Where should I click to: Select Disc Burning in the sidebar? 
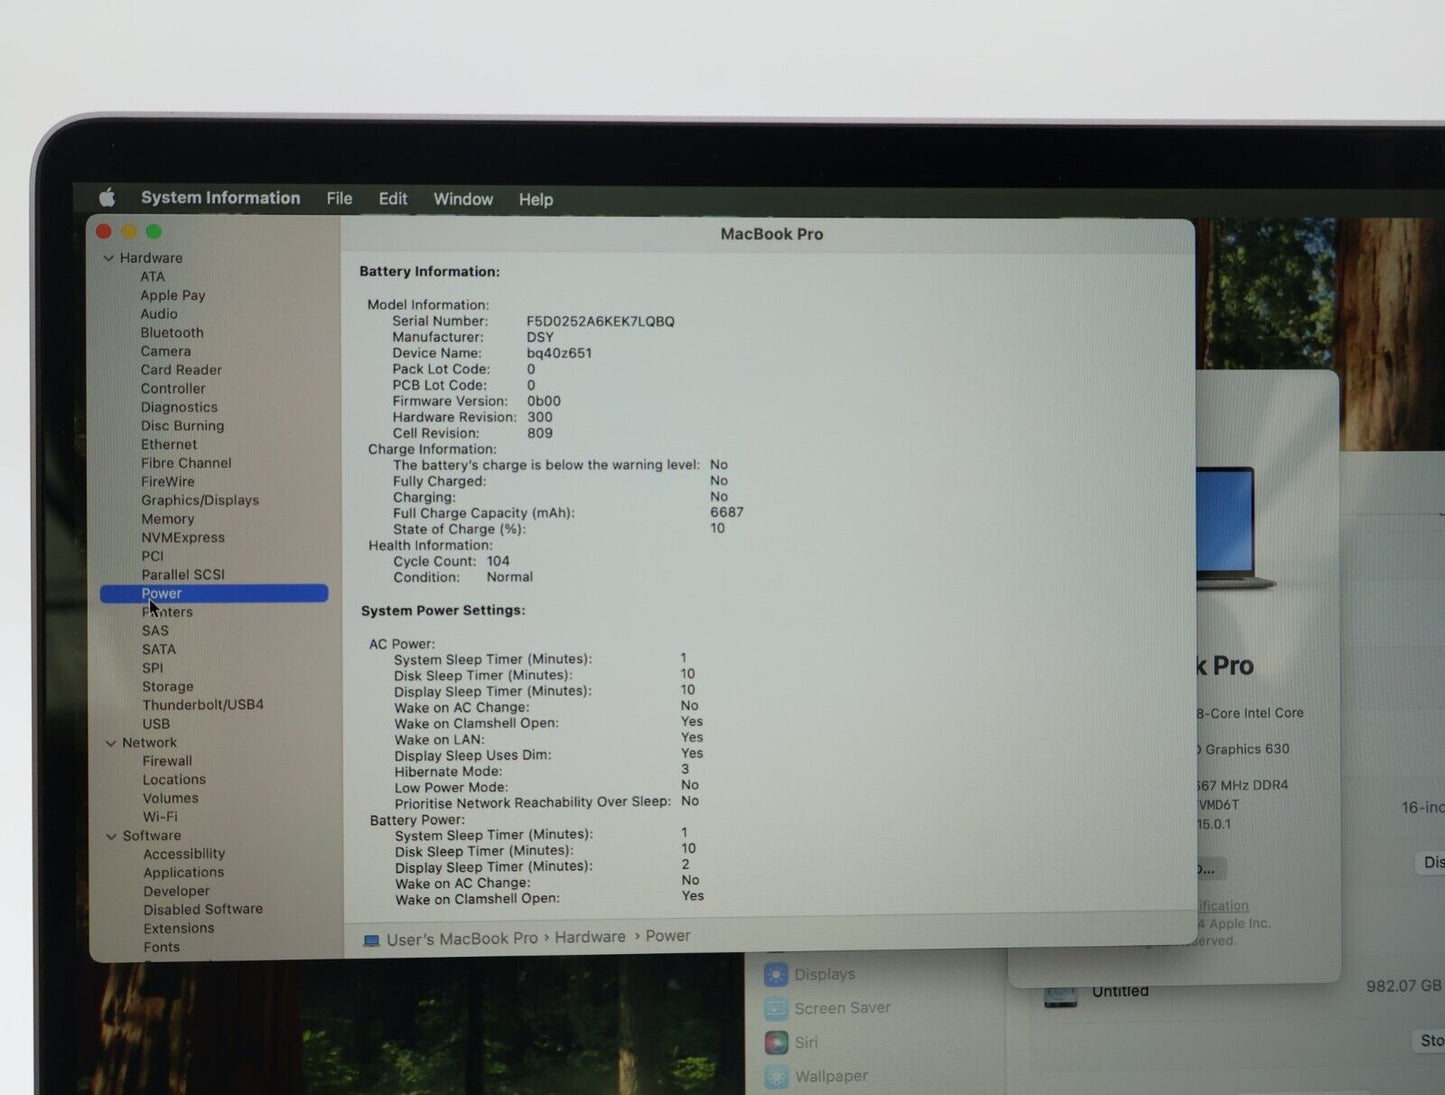coord(182,426)
